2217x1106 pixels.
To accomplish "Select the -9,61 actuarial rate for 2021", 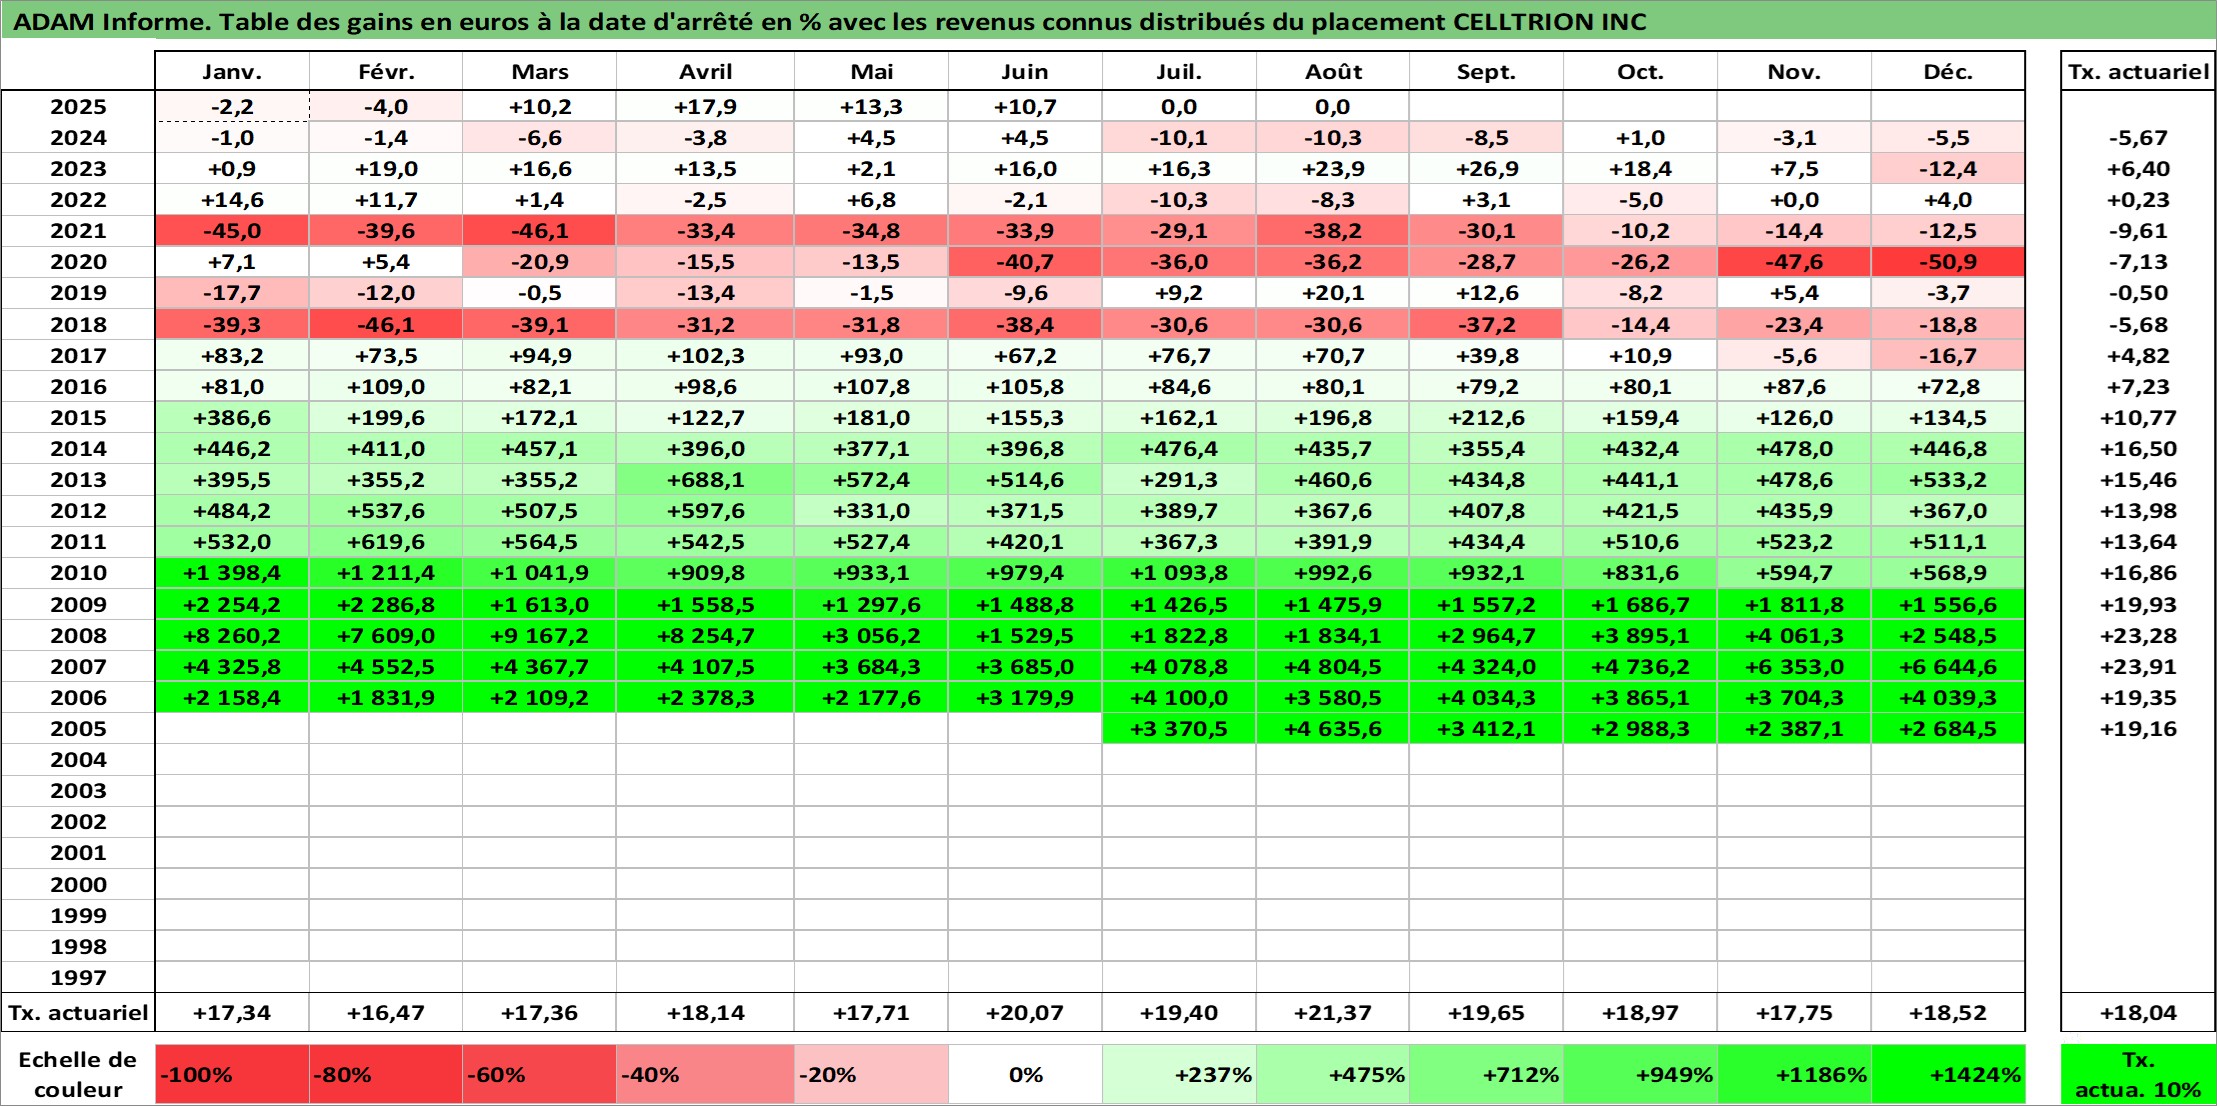I will tap(2138, 231).
